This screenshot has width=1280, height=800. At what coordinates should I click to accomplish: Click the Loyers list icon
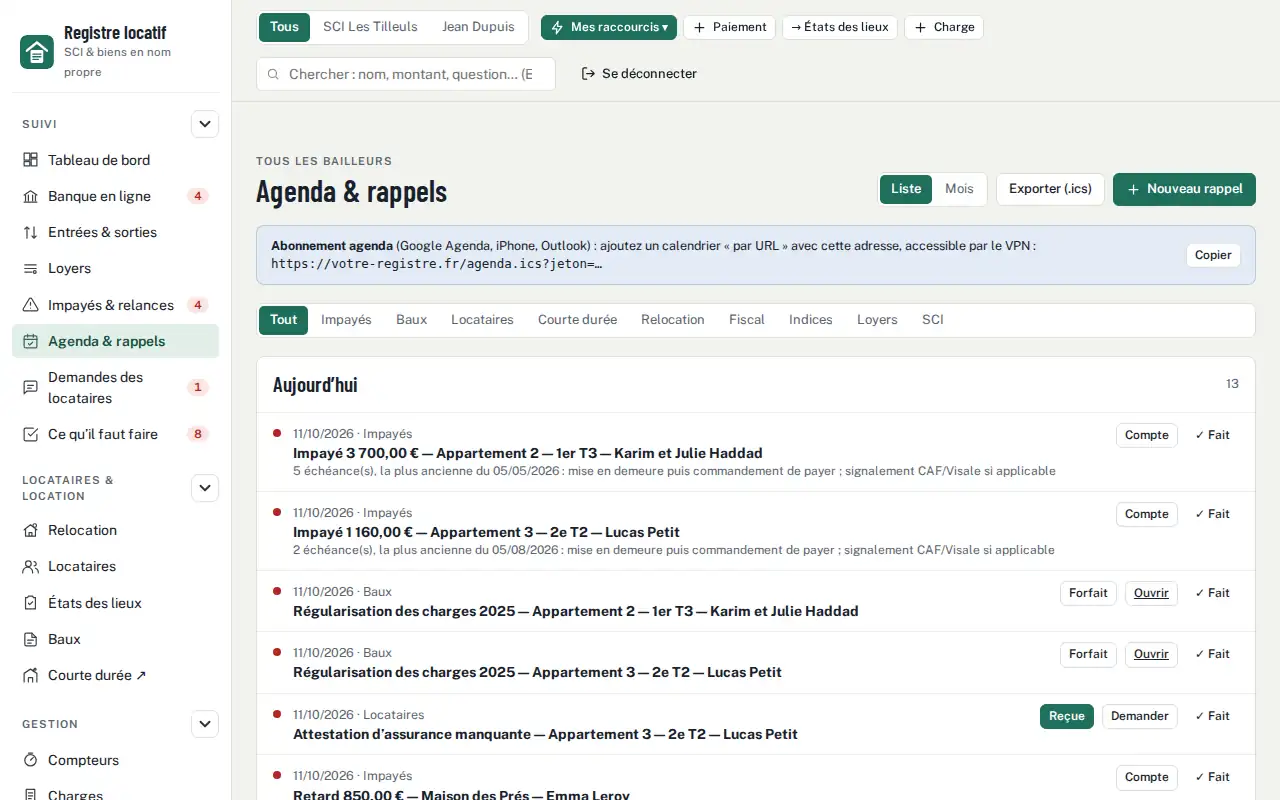[30, 268]
